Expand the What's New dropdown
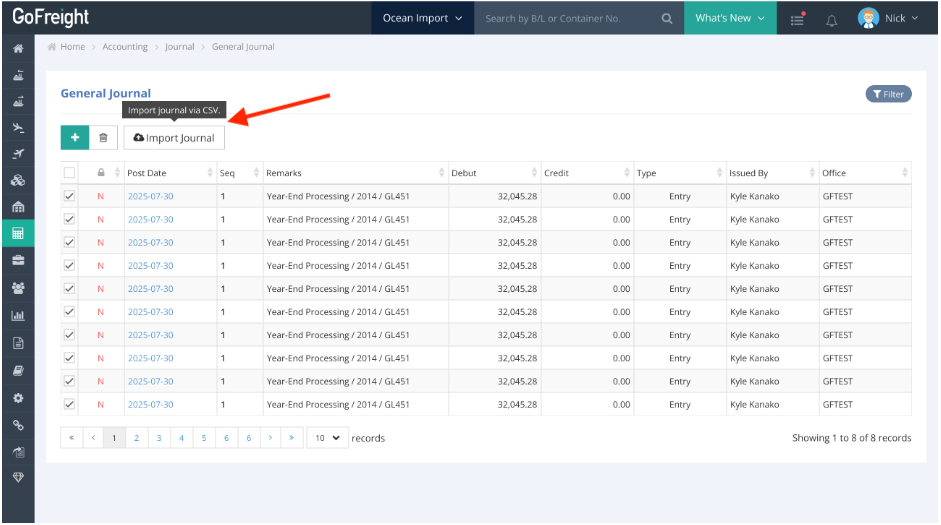The width and height of the screenshot is (941, 525). coord(729,18)
